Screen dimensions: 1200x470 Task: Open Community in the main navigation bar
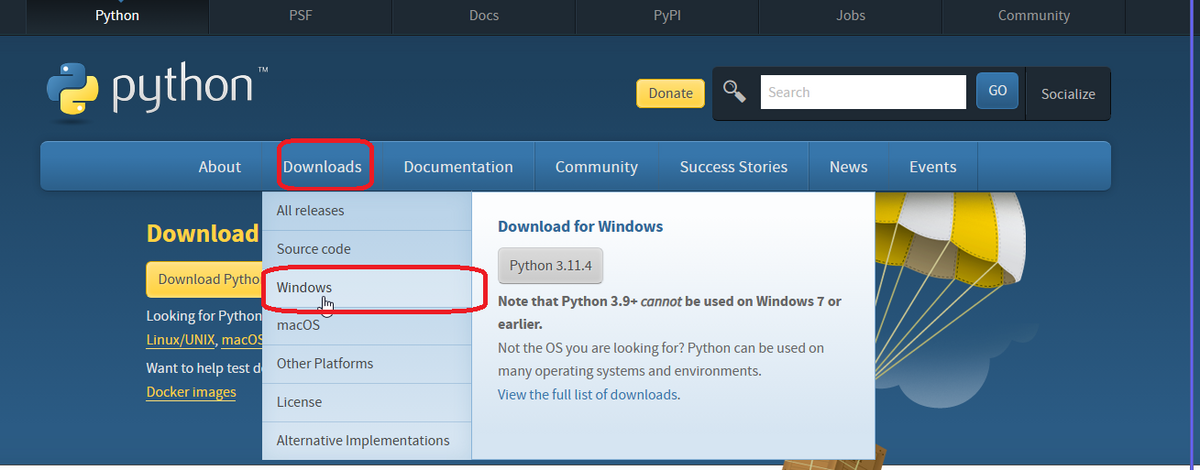(x=596, y=167)
